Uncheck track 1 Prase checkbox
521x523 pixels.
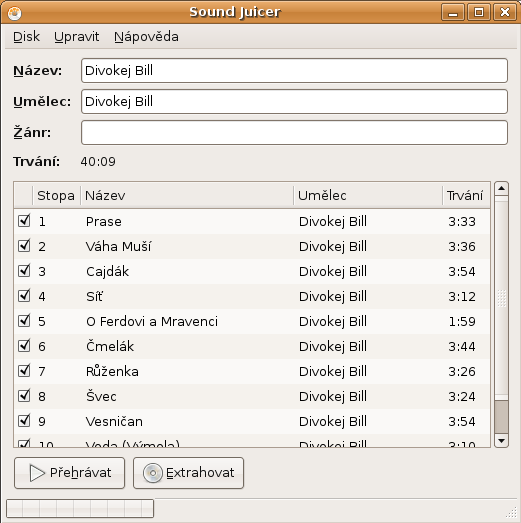(24, 221)
